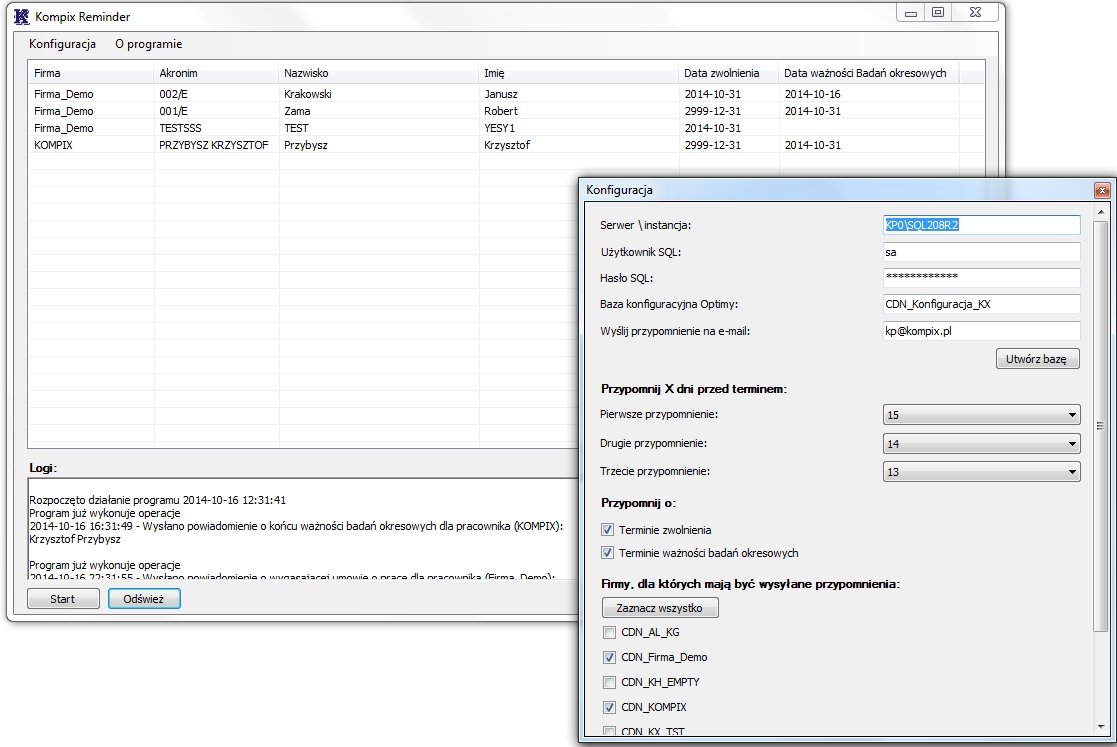Screen dimensions: 1117x747
Task: Click Konfiguracja dialog scrollbar up arrow
Action: point(1101,212)
